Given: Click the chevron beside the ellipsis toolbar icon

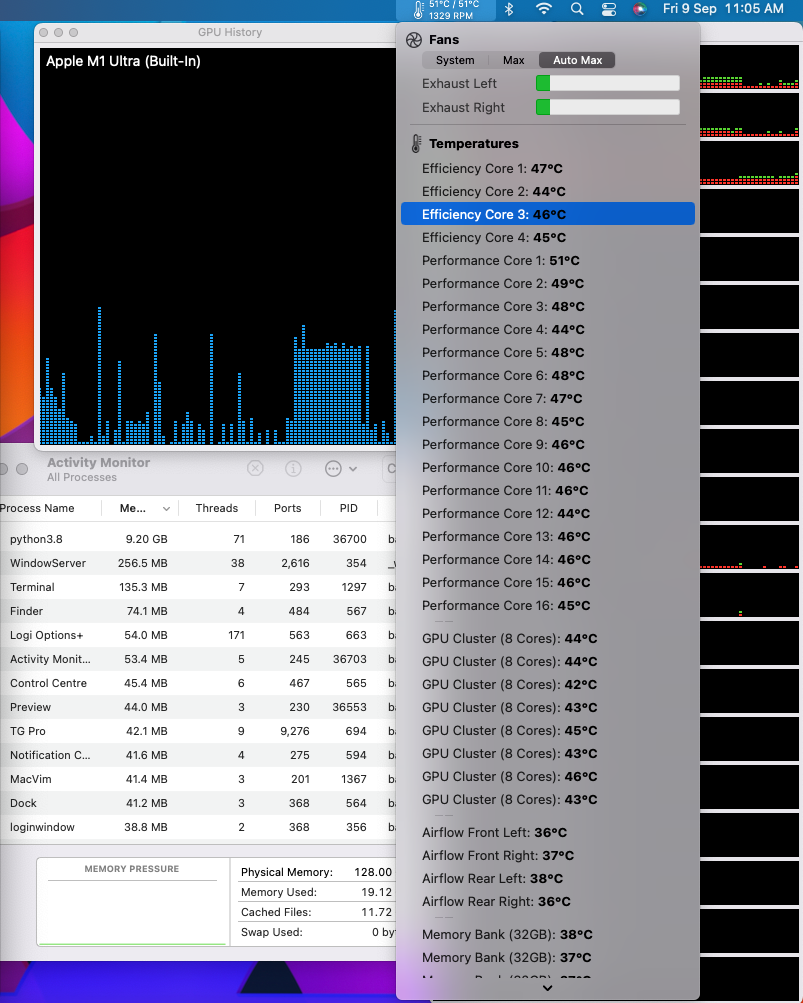Looking at the screenshot, I should [353, 469].
